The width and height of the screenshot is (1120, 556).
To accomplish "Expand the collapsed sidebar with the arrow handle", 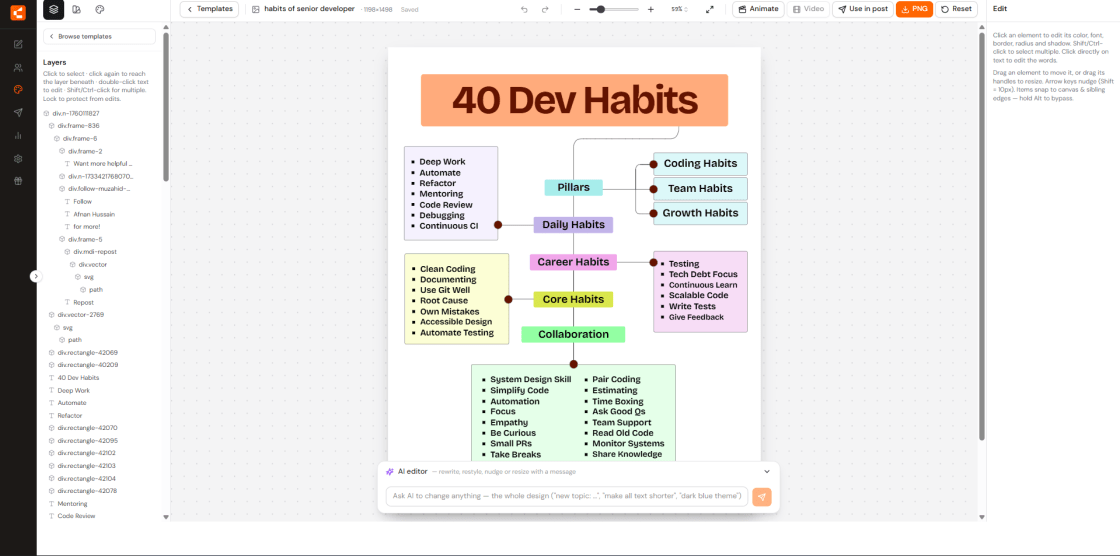I will pos(36,276).
